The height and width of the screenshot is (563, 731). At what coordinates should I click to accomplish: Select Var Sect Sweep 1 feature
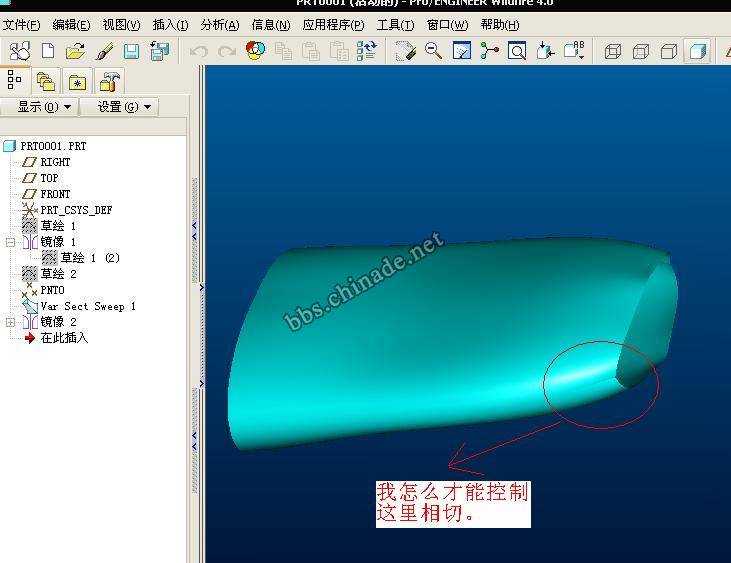click(88, 306)
